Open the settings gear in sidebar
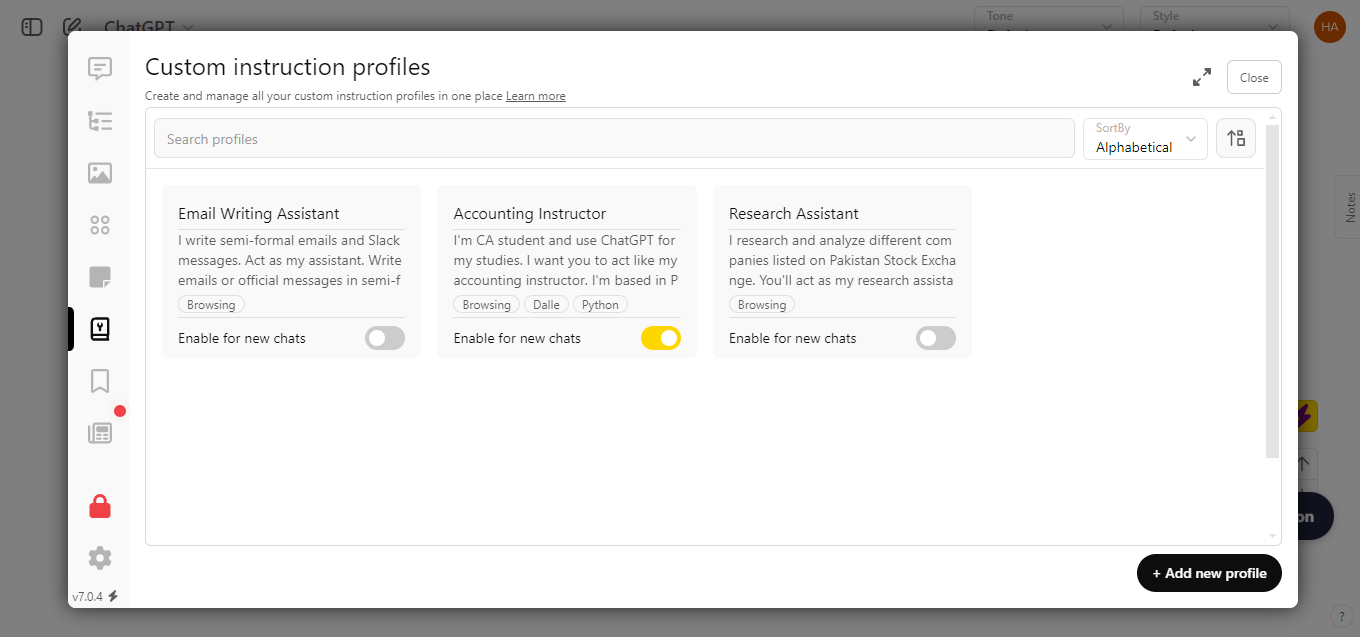 click(x=99, y=558)
